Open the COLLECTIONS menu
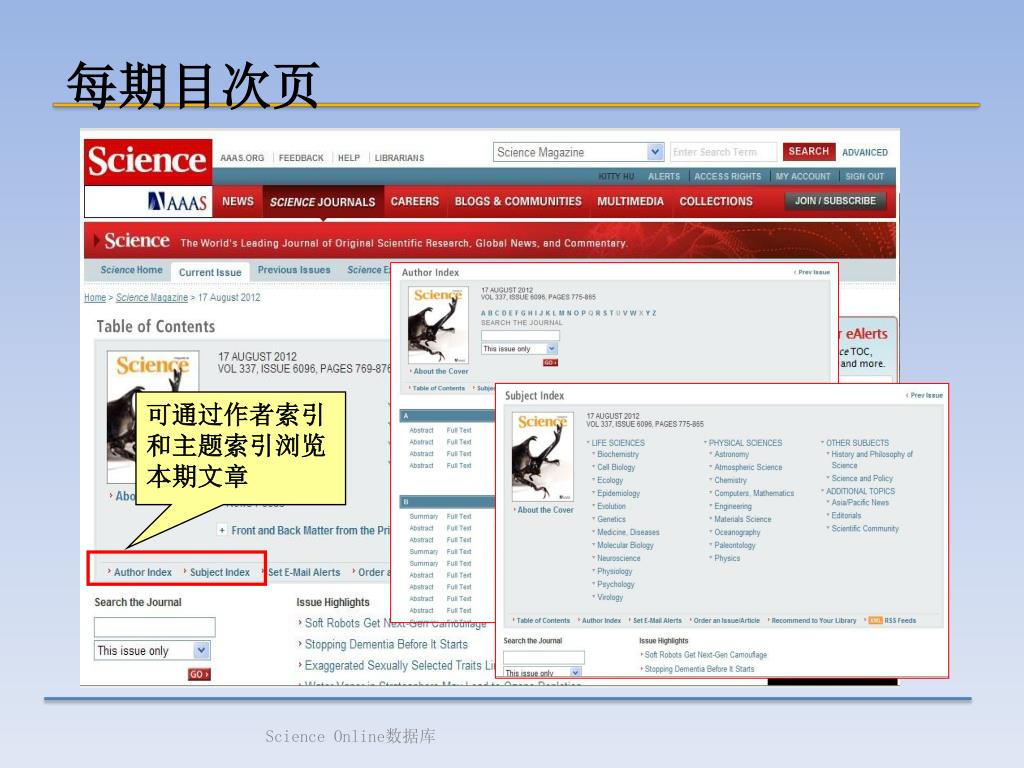Viewport: 1024px width, 768px height. click(716, 201)
